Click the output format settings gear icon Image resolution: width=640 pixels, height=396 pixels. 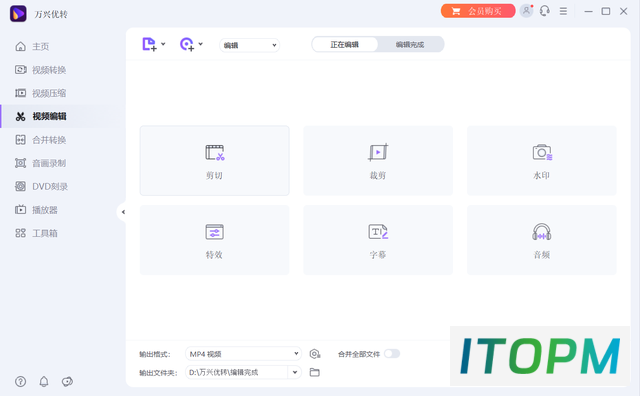[x=315, y=354]
